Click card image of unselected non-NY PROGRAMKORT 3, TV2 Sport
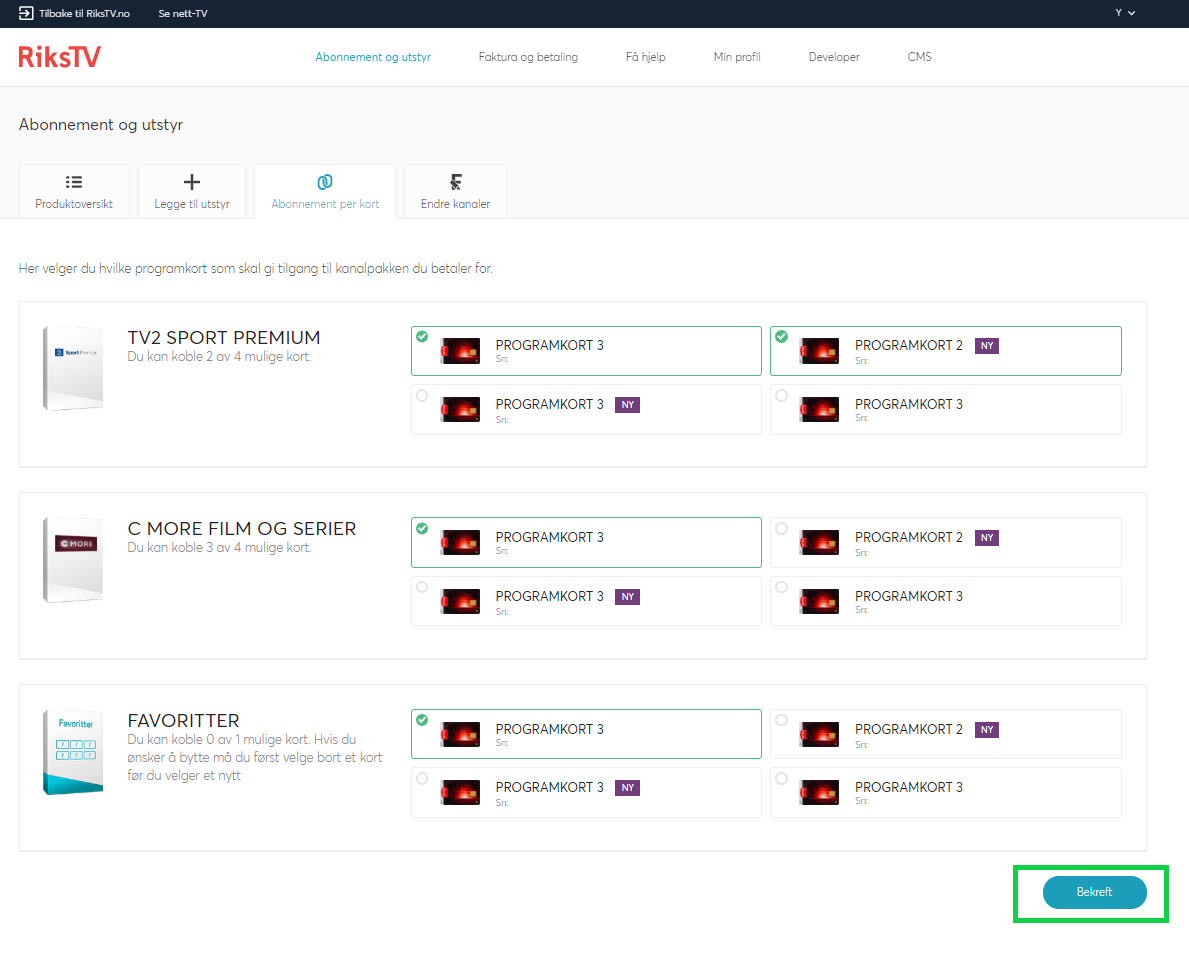1189x966 pixels. tap(820, 409)
